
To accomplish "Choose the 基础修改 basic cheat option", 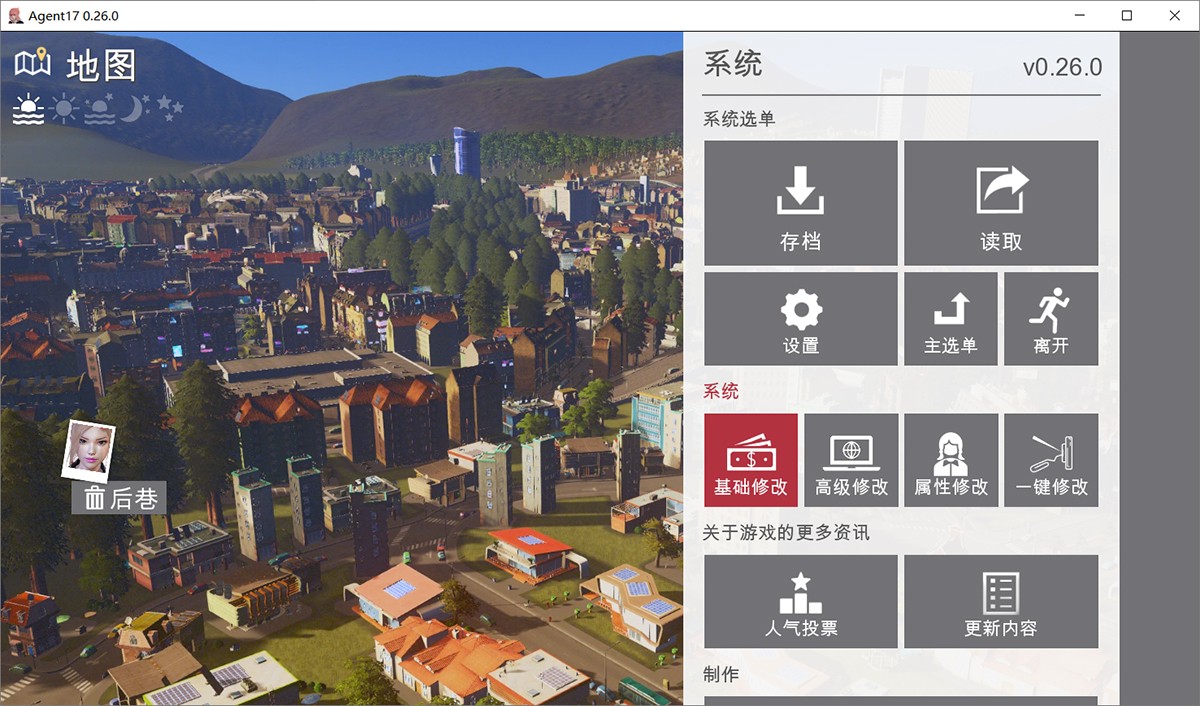I will pos(751,460).
